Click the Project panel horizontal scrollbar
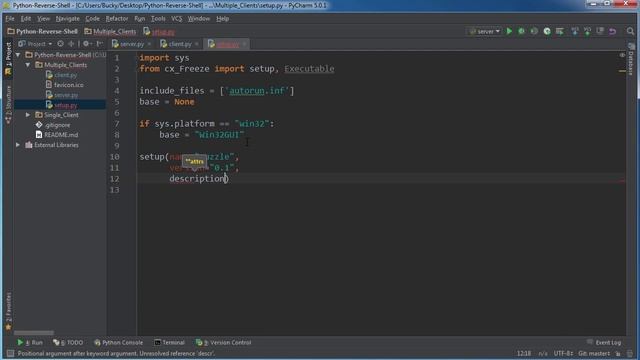 34,333
